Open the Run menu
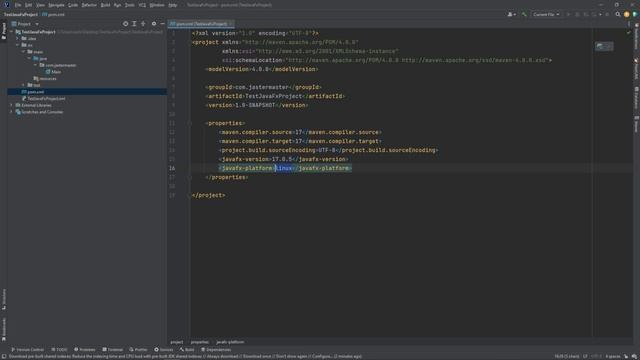Screen dimensions: 640x360 [117, 5]
